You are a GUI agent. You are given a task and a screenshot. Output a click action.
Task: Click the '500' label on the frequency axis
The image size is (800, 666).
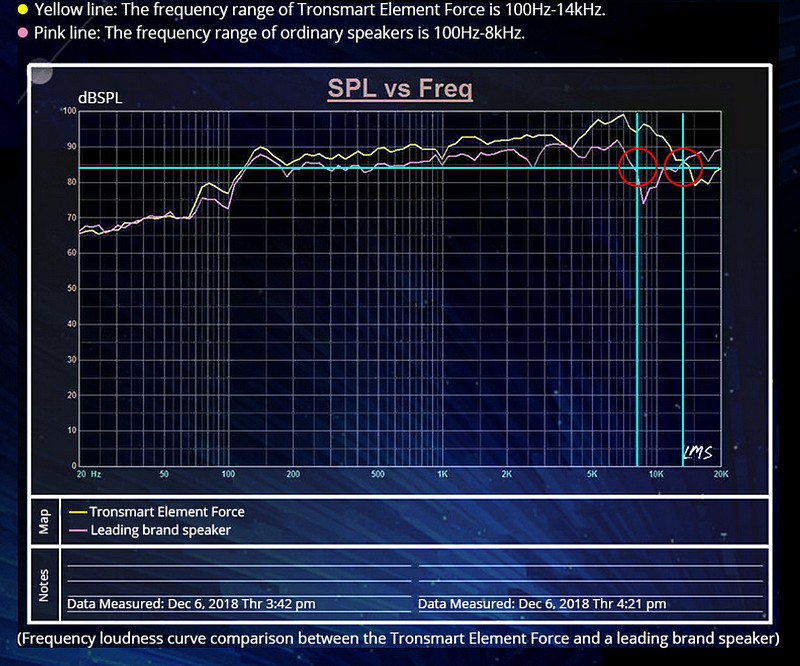378,474
